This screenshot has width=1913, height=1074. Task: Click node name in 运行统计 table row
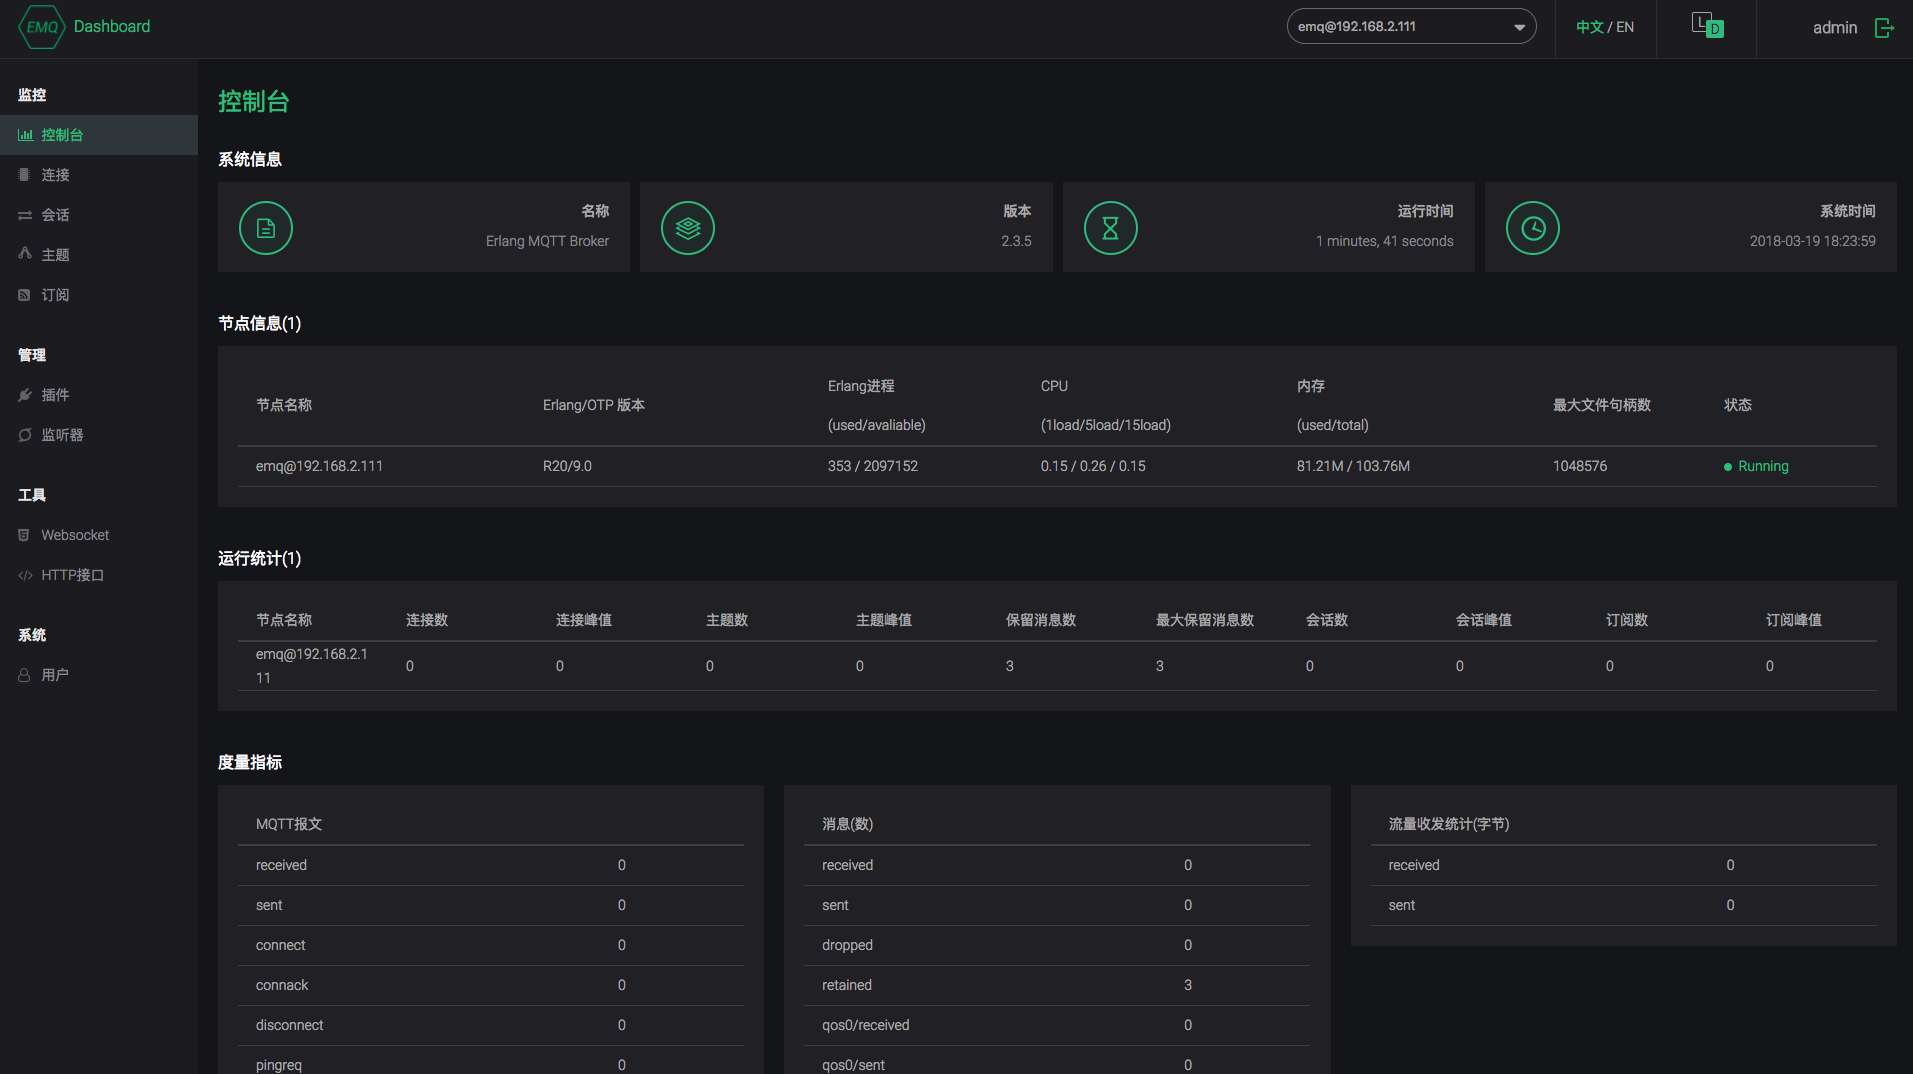(x=312, y=666)
